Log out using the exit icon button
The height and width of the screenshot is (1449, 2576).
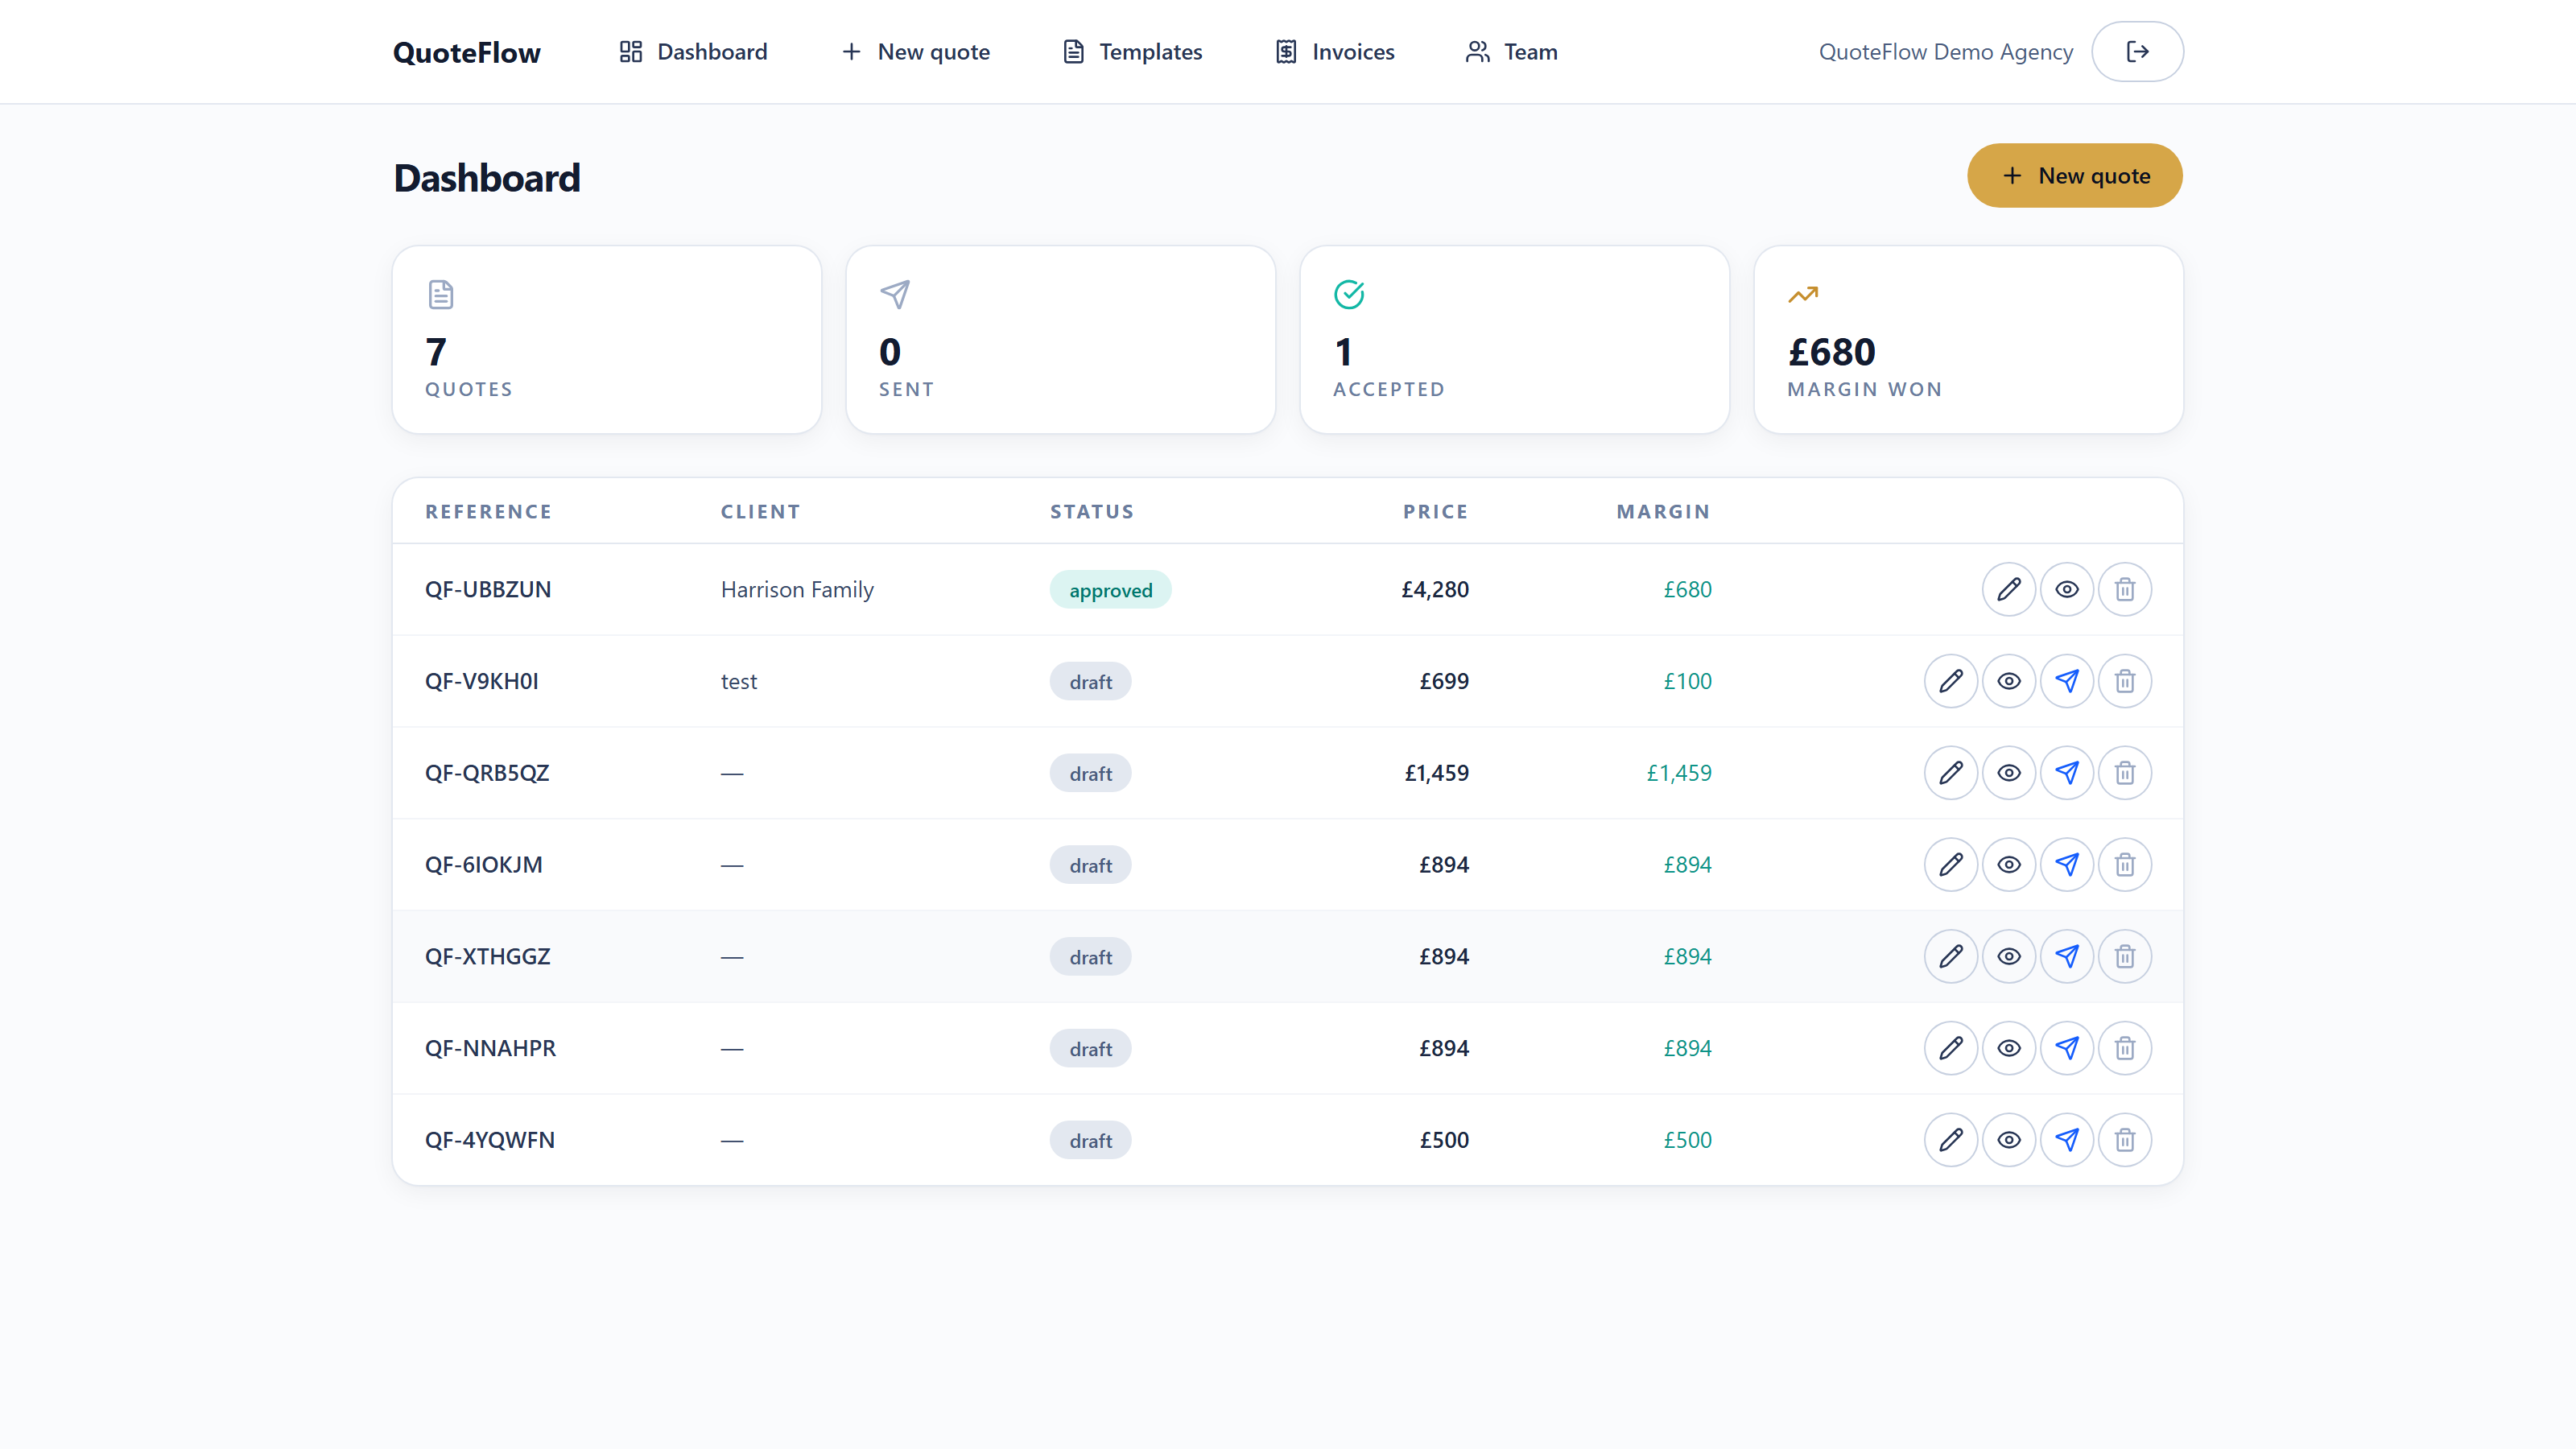point(2137,52)
